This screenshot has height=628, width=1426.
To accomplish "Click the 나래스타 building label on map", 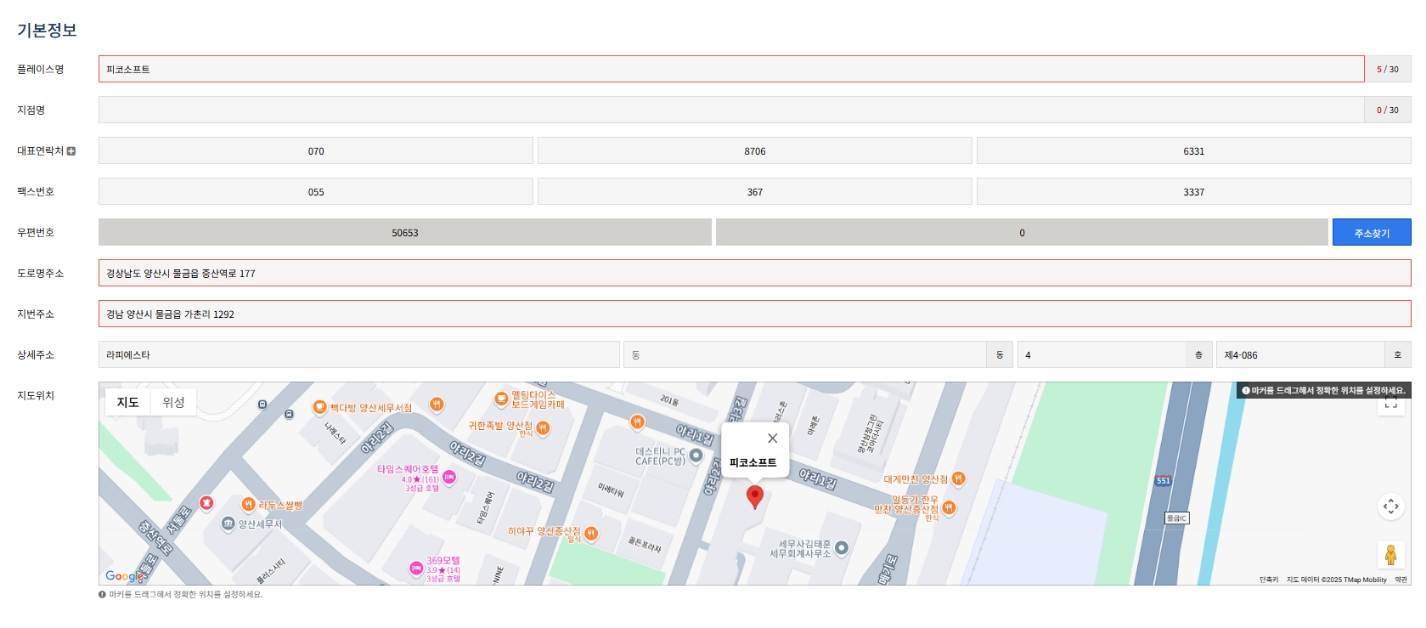I will [333, 431].
